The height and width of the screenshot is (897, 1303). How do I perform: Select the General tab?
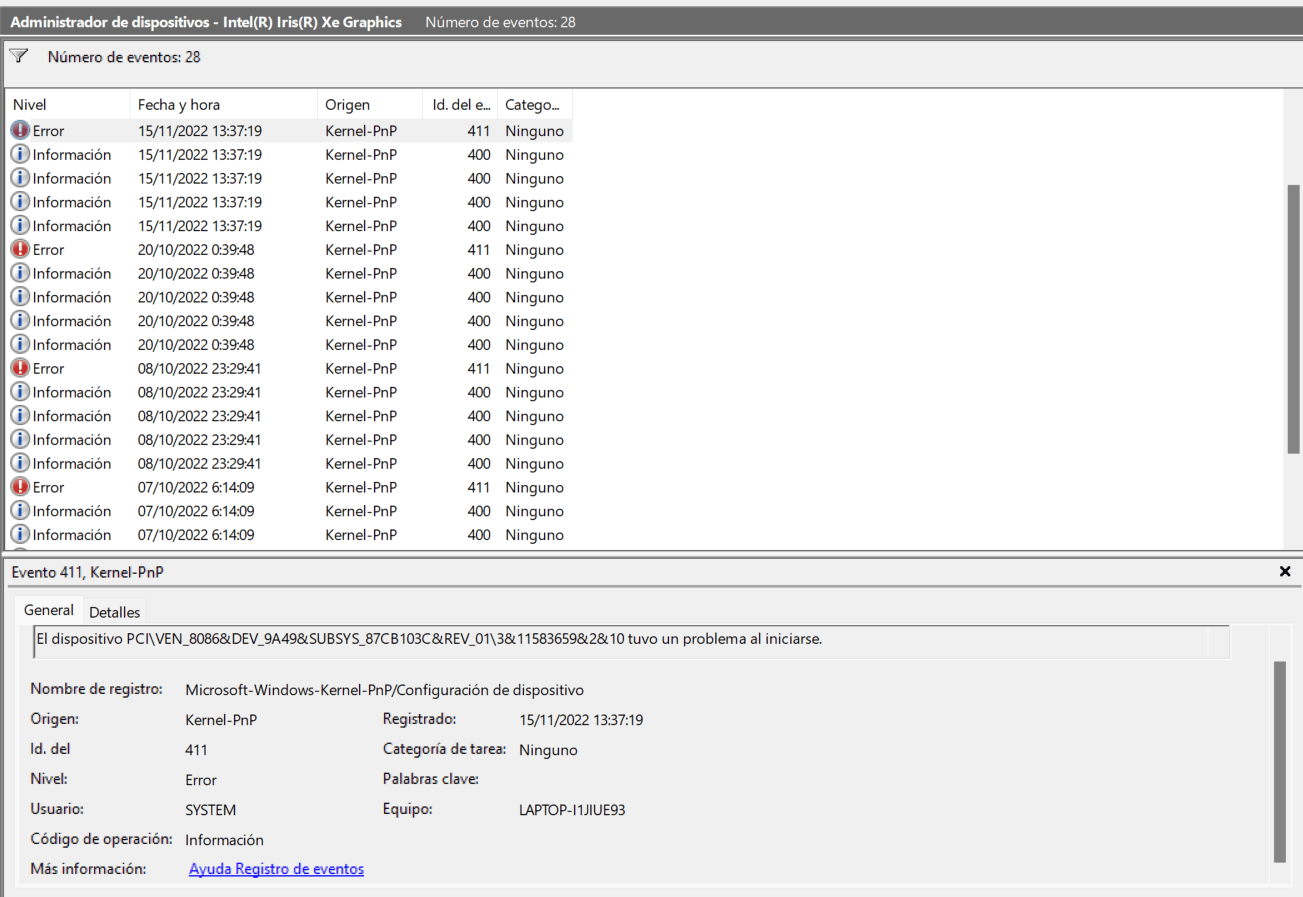49,610
